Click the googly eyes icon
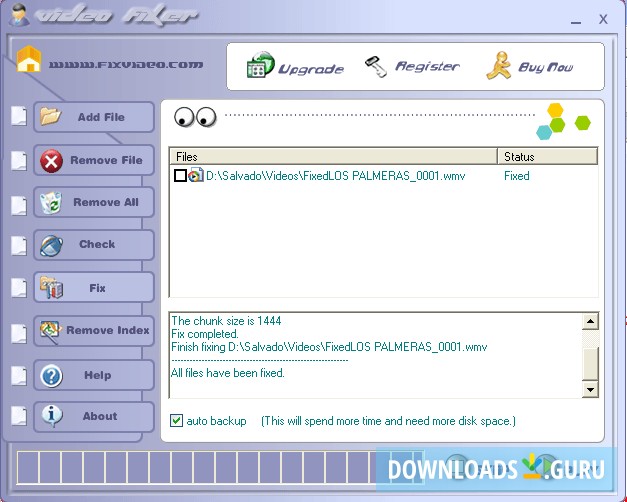627x502 pixels. tap(195, 118)
